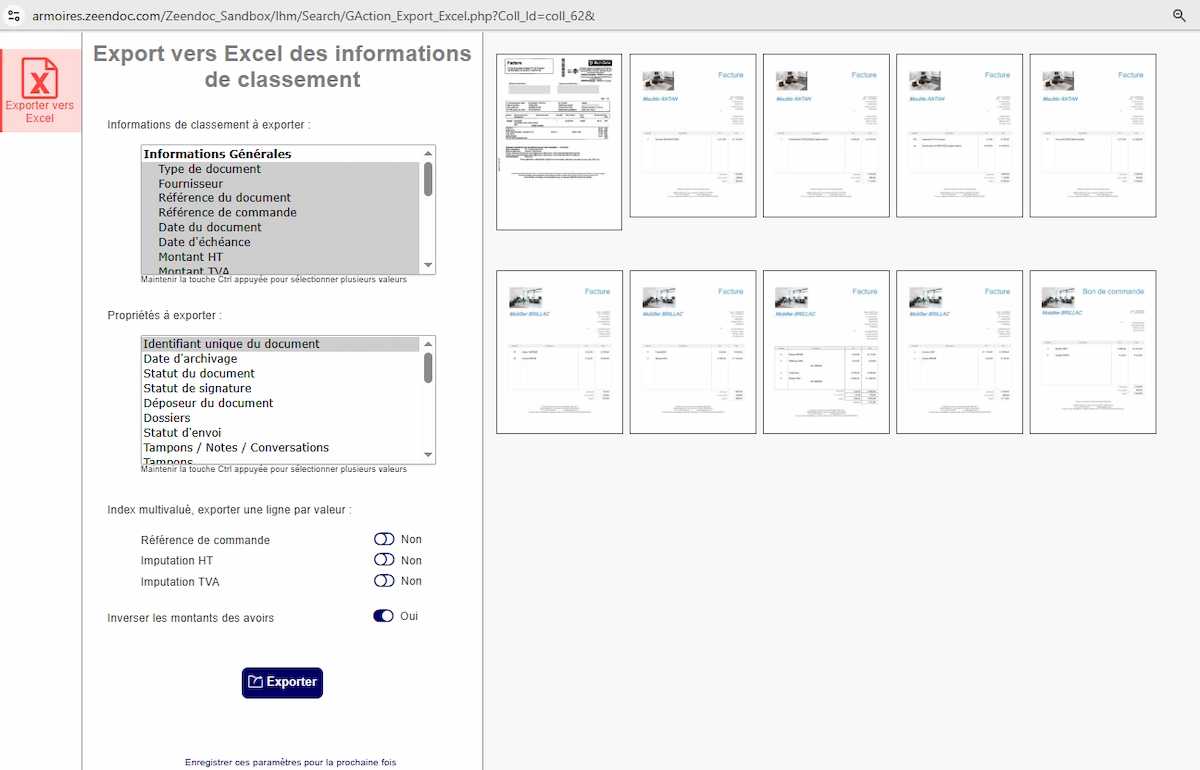Open the site information icon in address bar
This screenshot has width=1200, height=770.
13,15
